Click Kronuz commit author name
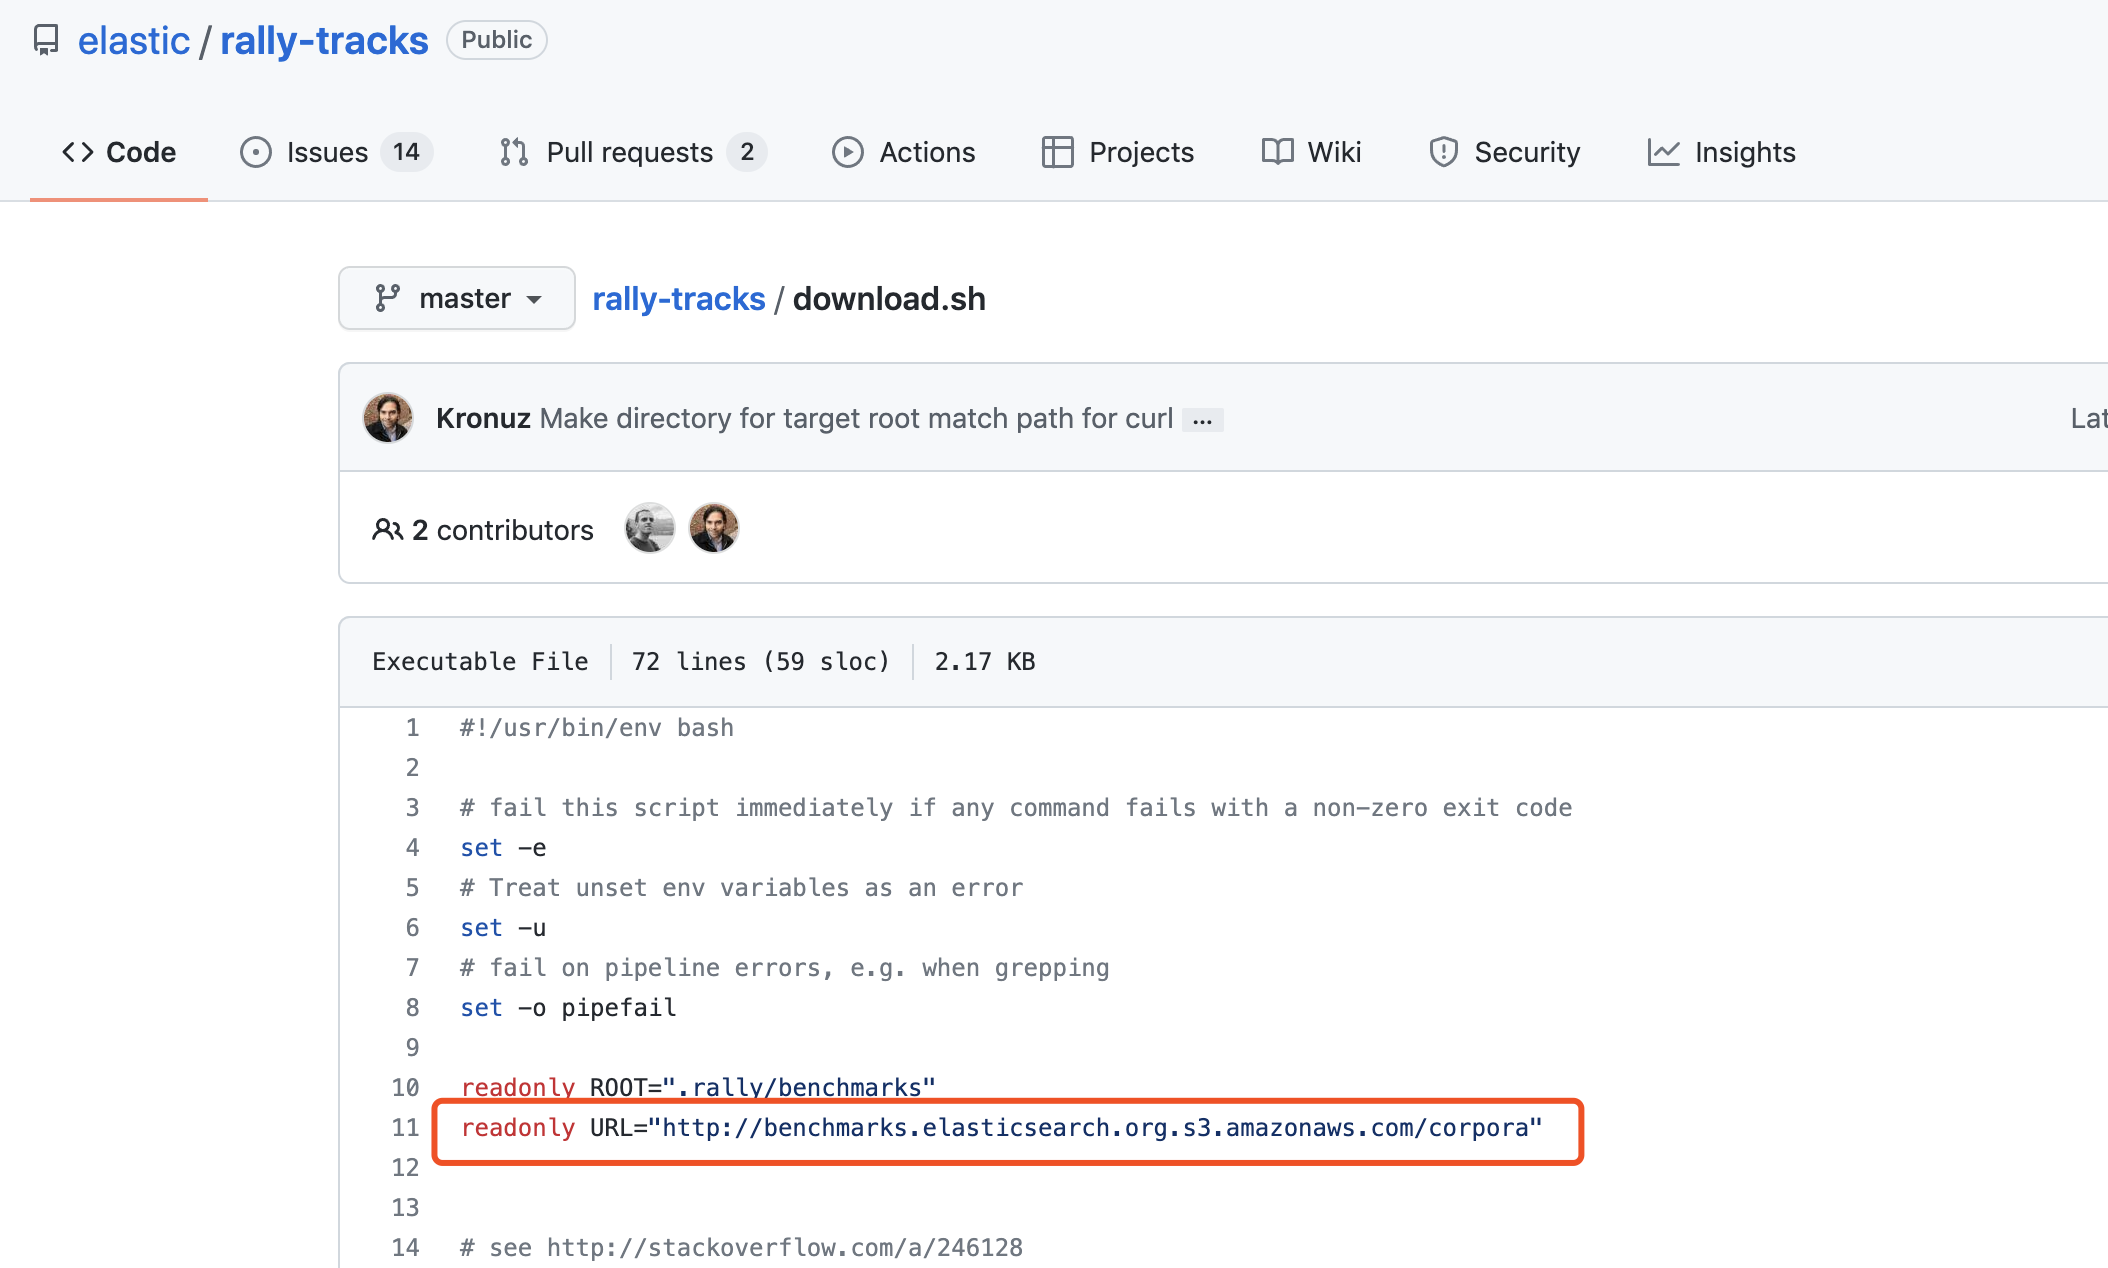2108x1268 pixels. click(x=483, y=418)
